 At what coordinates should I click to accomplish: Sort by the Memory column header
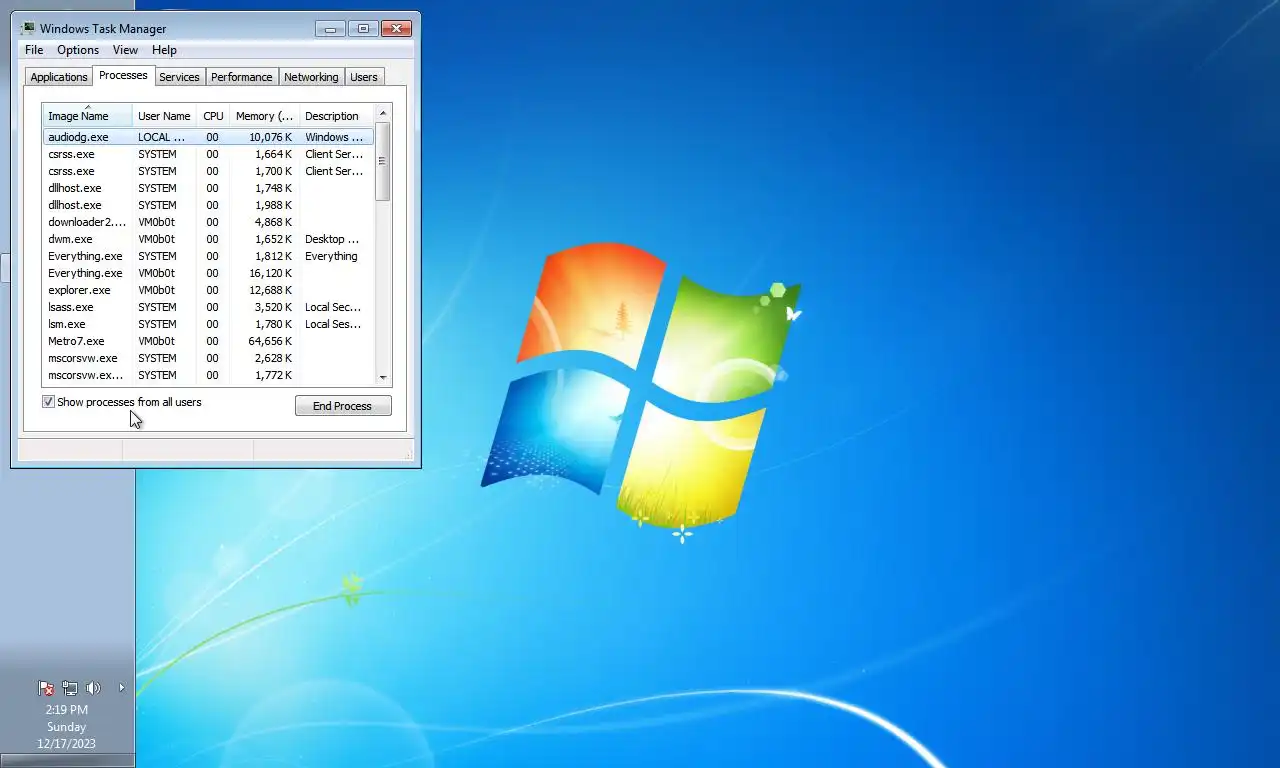(264, 116)
